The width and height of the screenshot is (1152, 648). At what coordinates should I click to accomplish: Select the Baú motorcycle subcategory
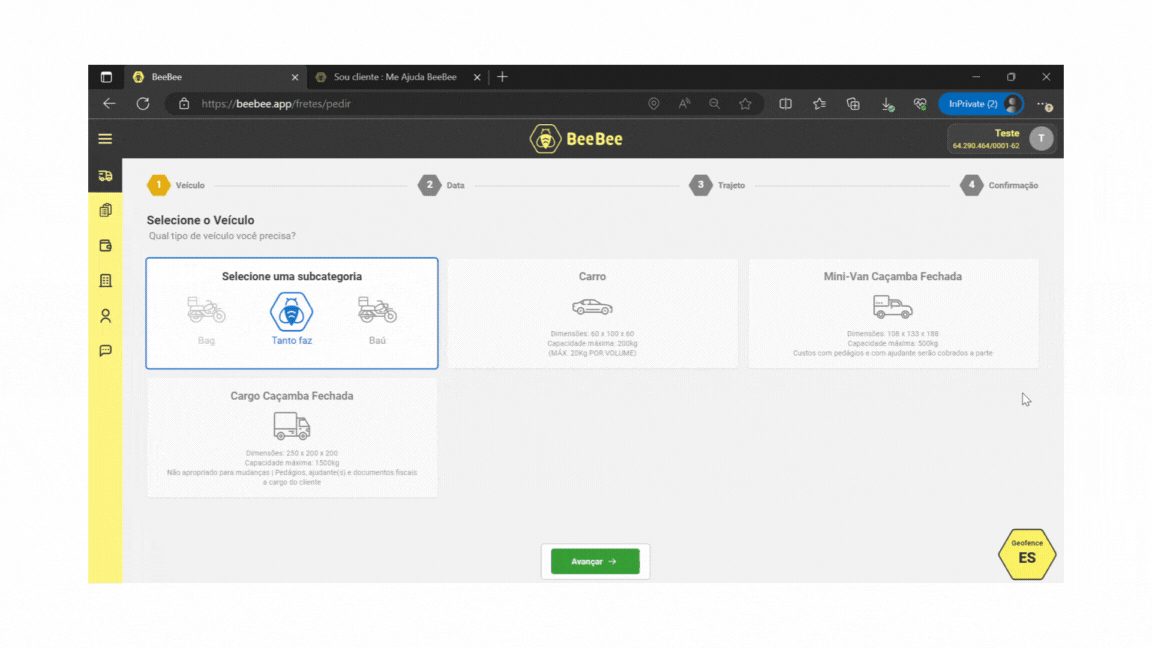click(377, 320)
